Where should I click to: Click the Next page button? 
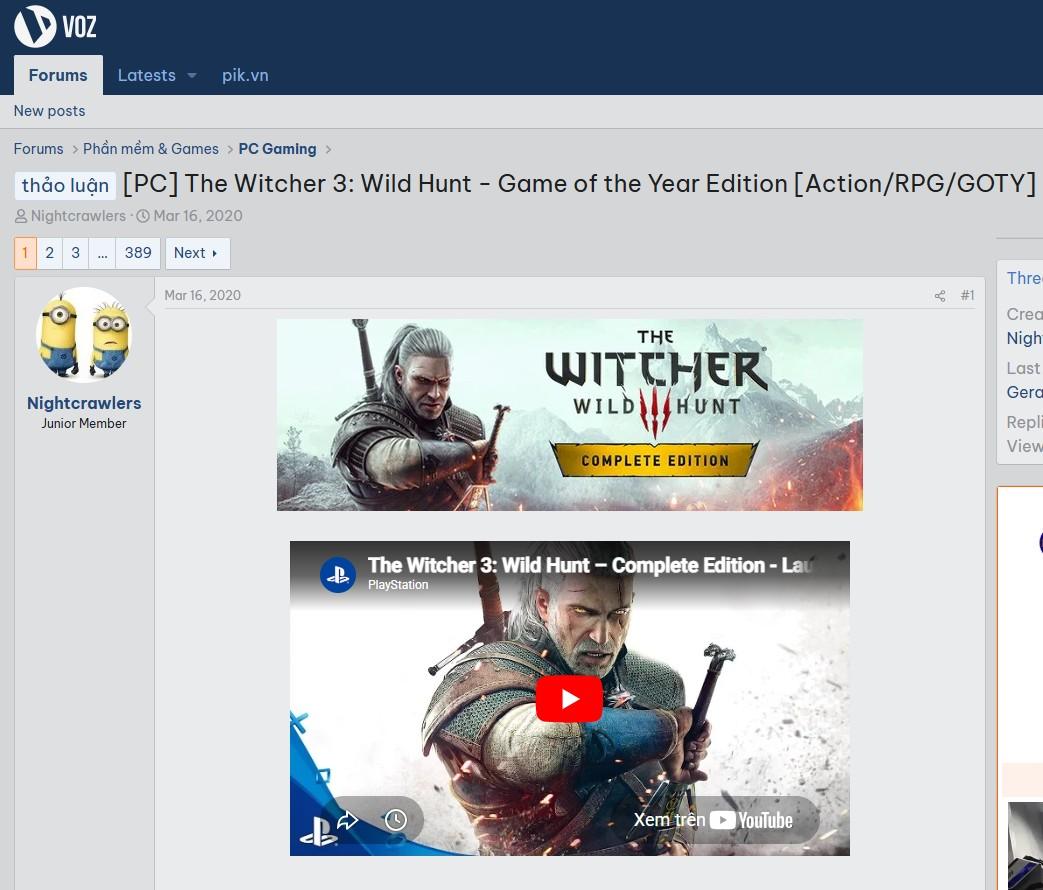pyautogui.click(x=198, y=253)
